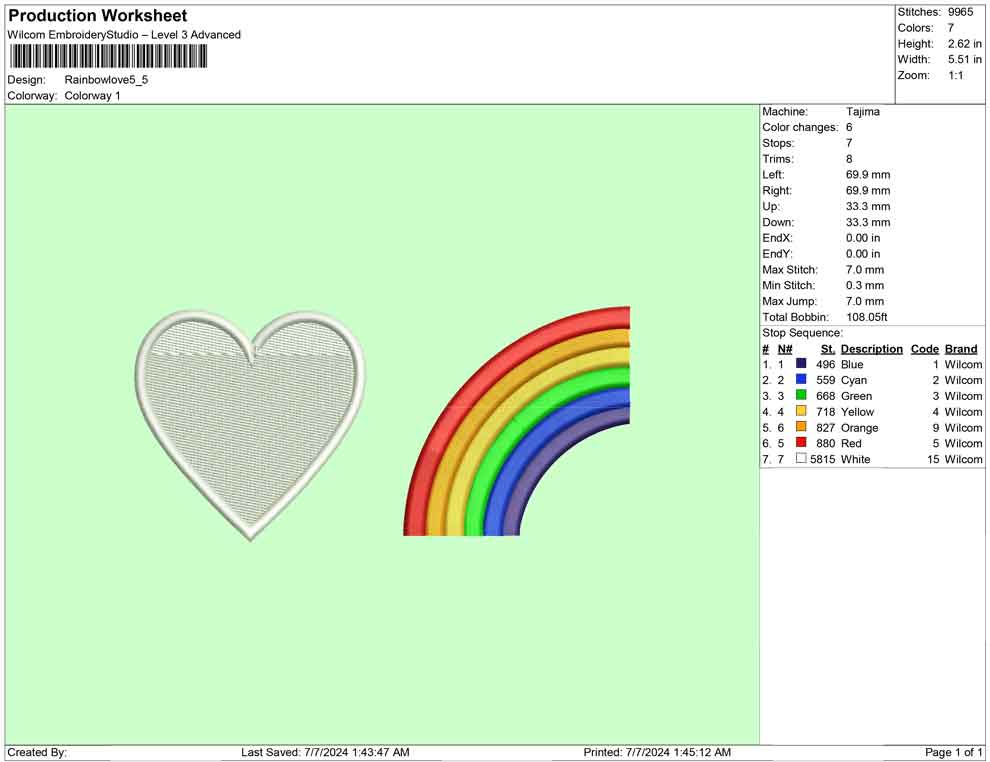
Task: Select the Yellow color swatch
Action: tap(800, 412)
